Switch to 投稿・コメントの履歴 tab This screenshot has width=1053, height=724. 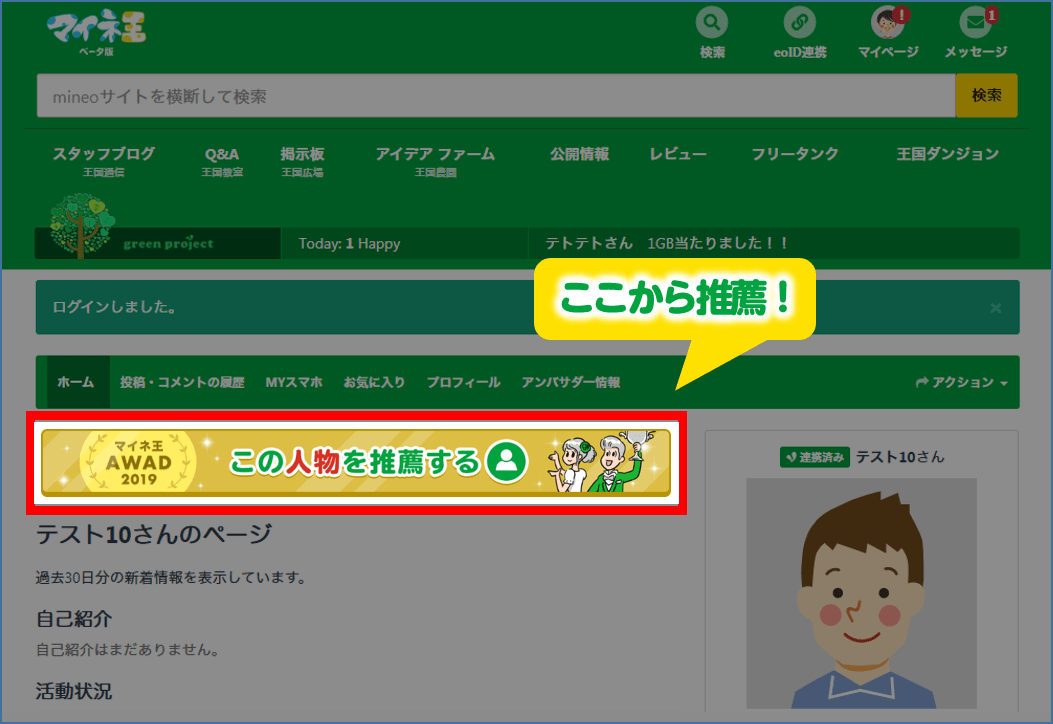[x=182, y=382]
